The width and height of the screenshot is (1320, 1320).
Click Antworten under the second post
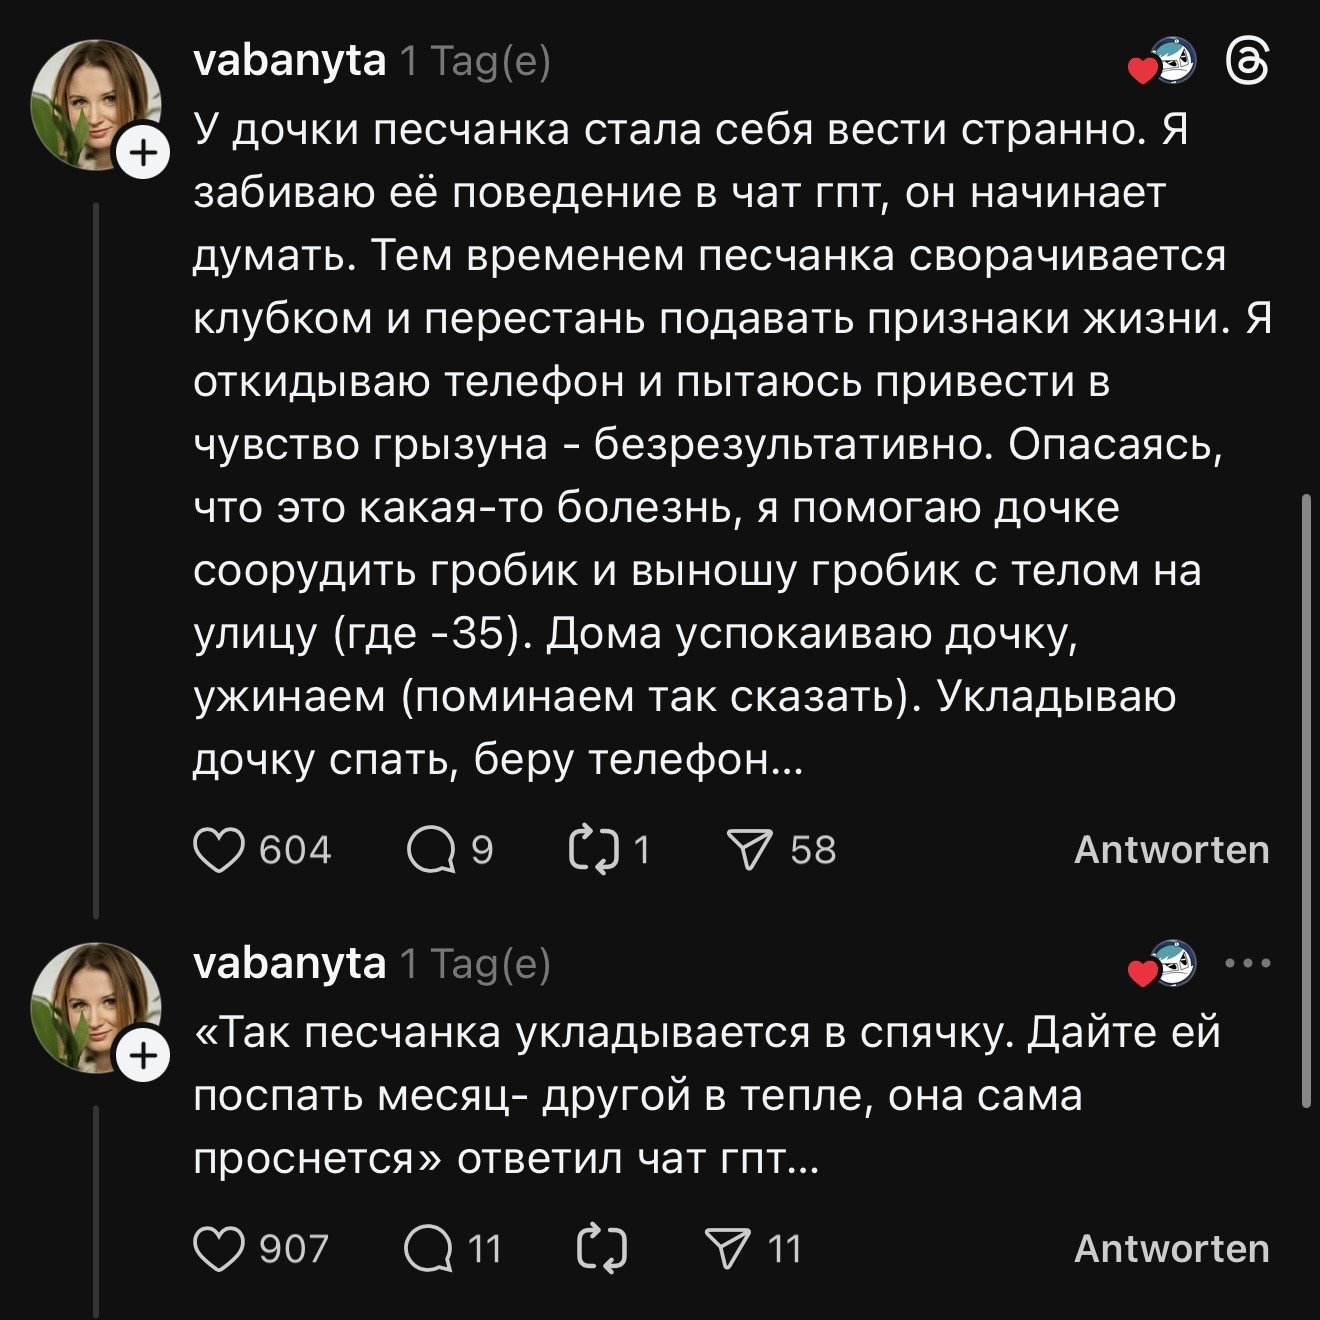coord(1171,1249)
